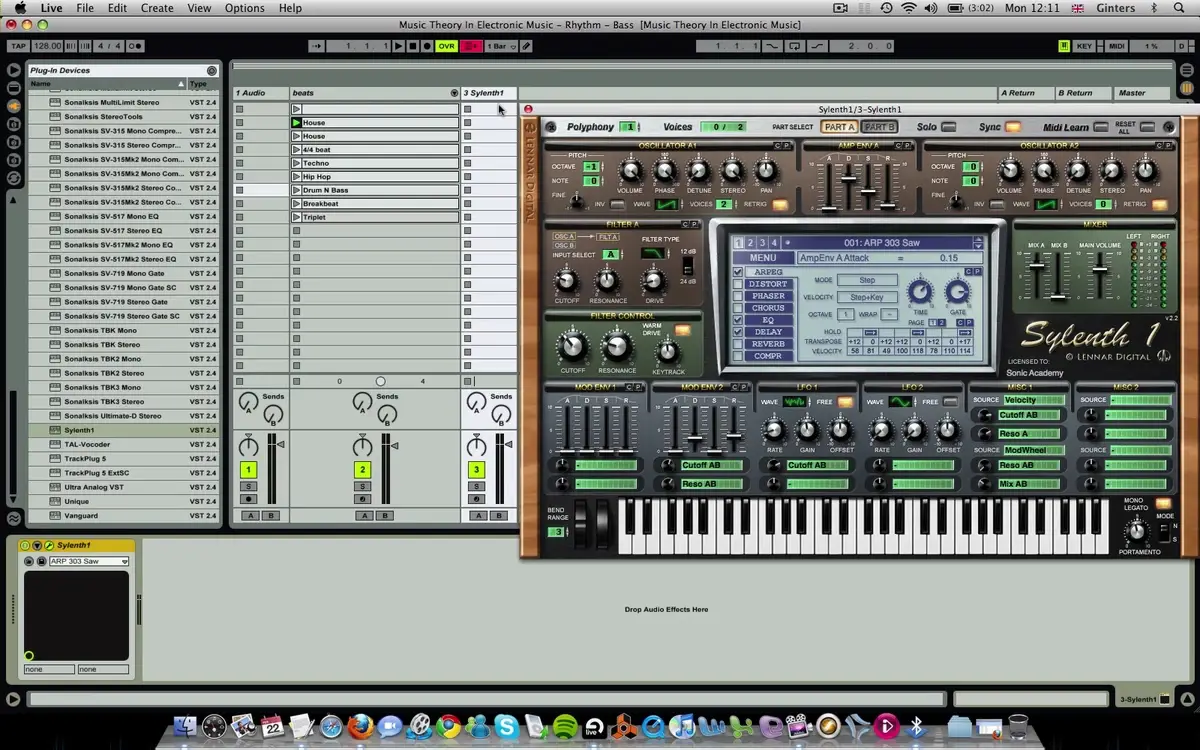The height and width of the screenshot is (750, 1200).
Task: Click the transport Play button in Live
Action: (399, 46)
